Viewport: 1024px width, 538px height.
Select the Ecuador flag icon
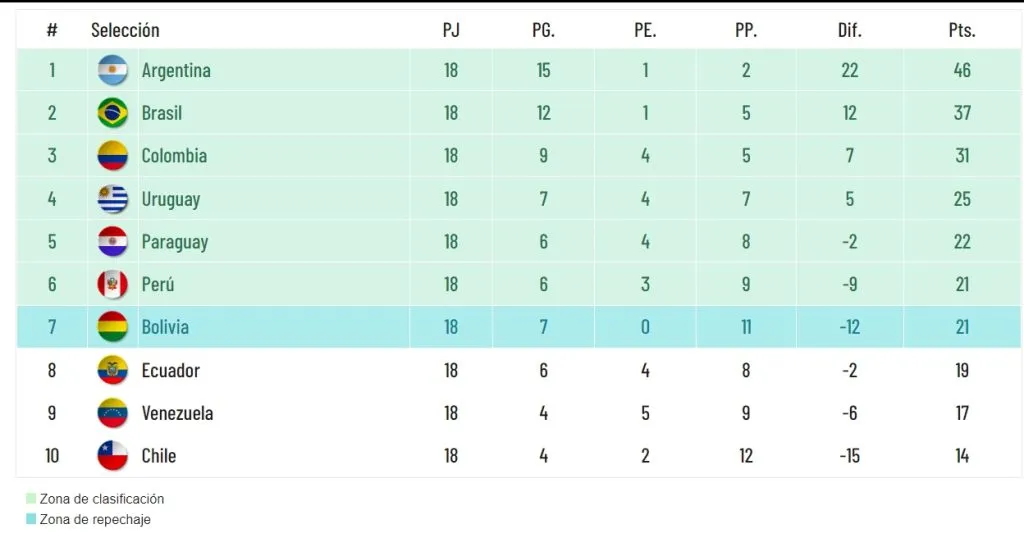pyautogui.click(x=113, y=370)
